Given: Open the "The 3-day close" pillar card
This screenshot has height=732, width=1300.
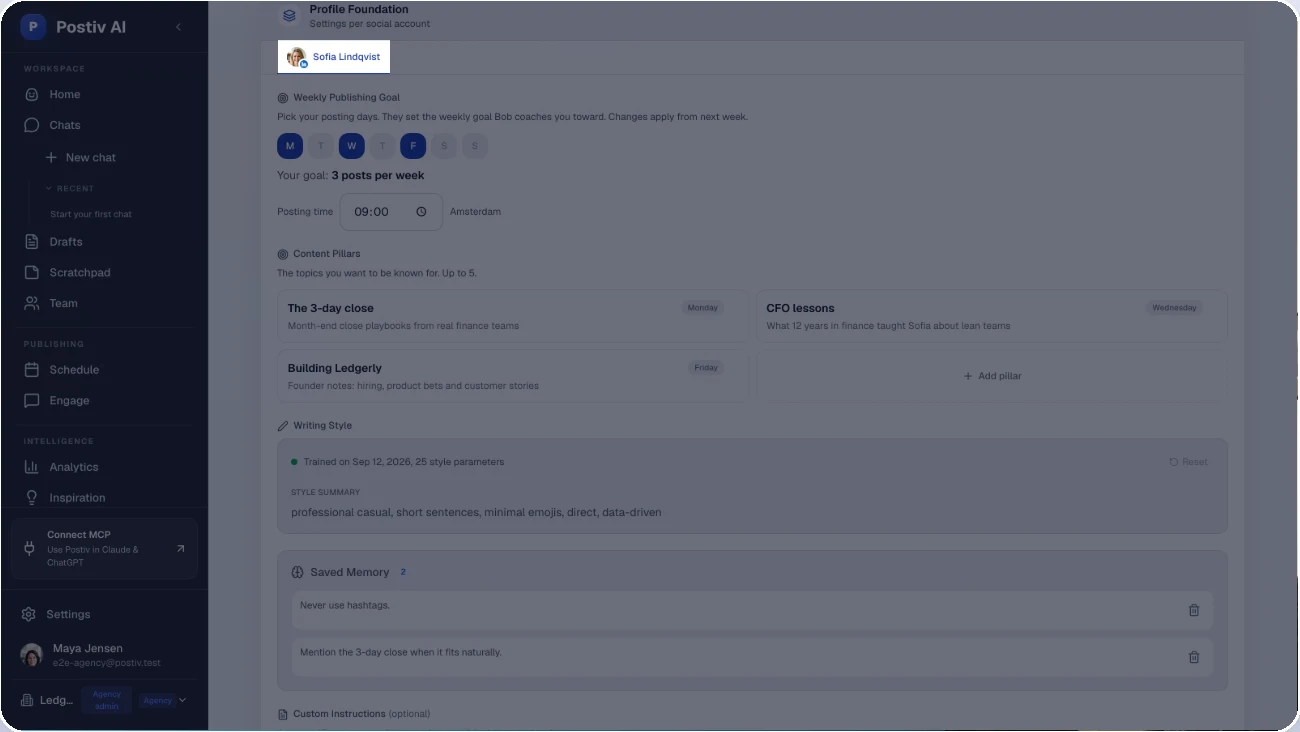Looking at the screenshot, I should click(512, 316).
